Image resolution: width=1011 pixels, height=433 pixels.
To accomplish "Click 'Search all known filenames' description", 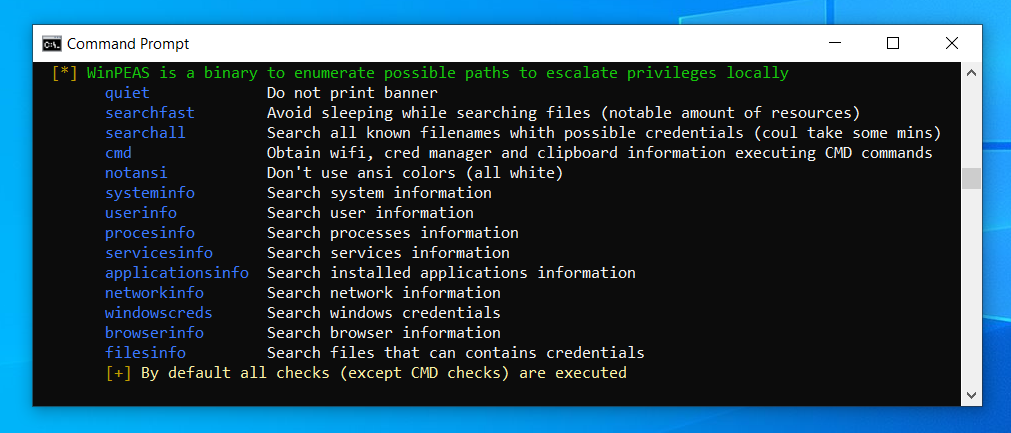I will point(604,133).
